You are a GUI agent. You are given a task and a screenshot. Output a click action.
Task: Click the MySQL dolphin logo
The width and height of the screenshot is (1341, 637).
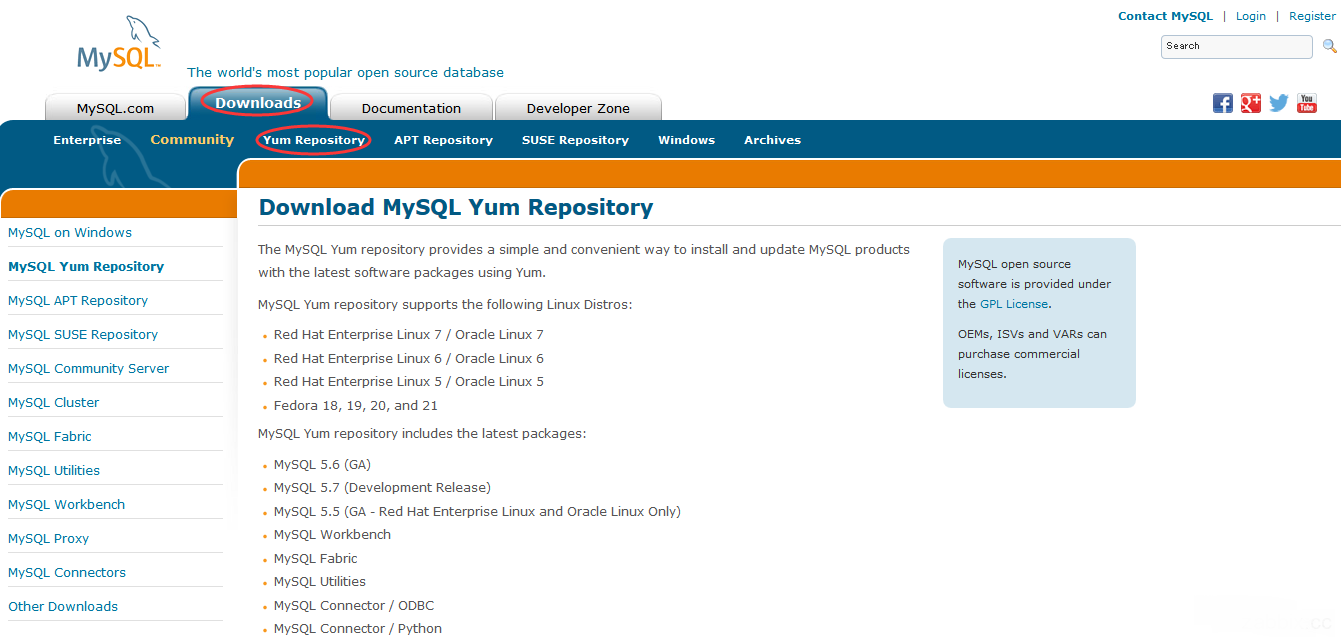117,43
